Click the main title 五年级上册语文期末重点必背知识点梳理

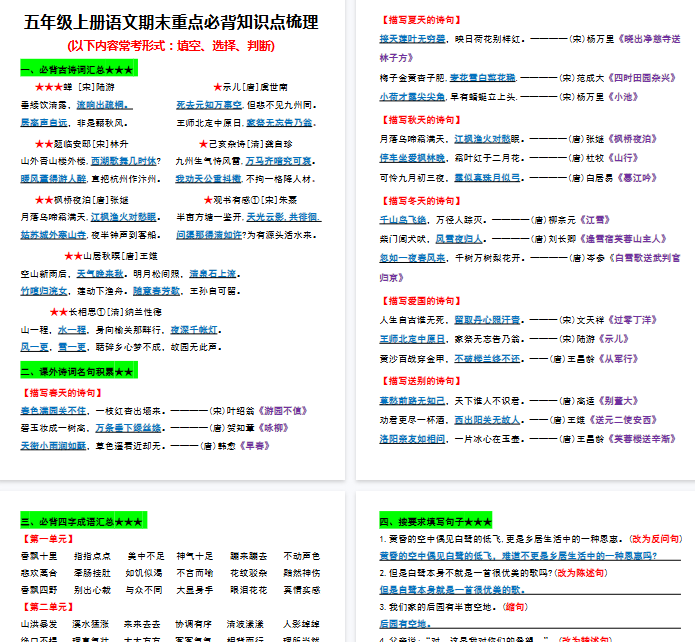click(x=172, y=22)
